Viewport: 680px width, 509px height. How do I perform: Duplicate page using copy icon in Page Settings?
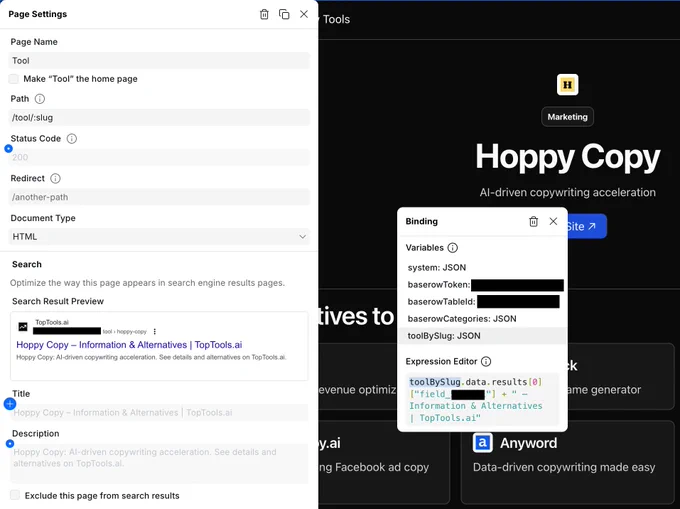(284, 14)
